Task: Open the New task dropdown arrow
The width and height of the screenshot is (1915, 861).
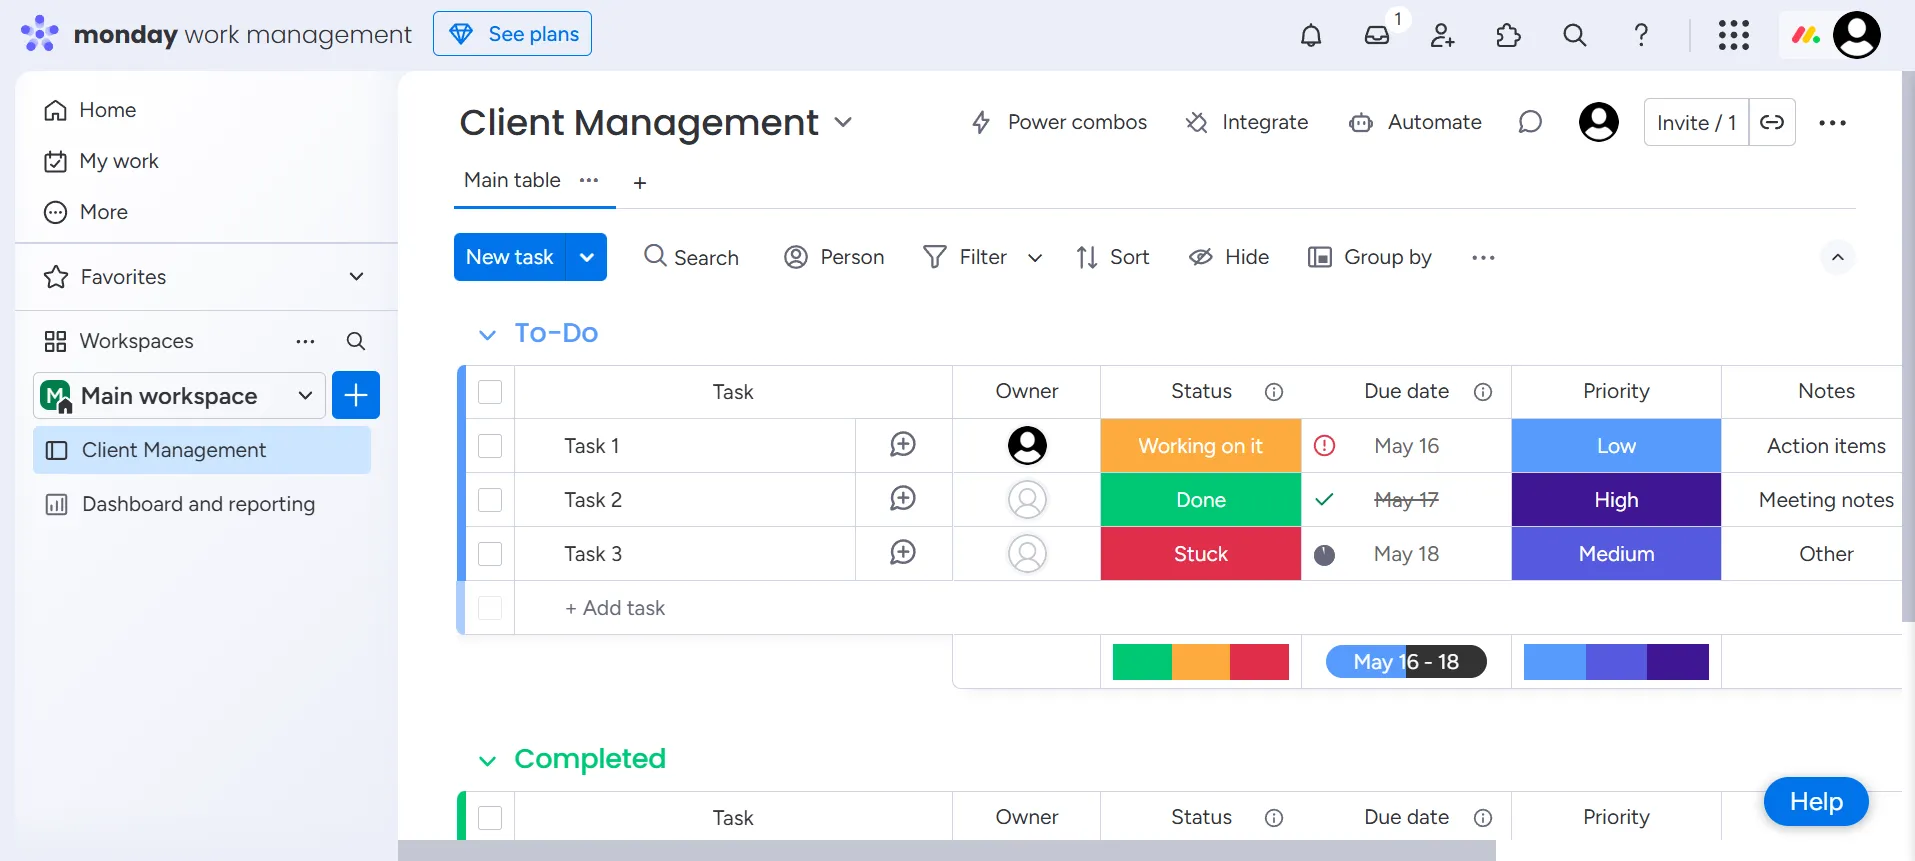Action: click(587, 257)
